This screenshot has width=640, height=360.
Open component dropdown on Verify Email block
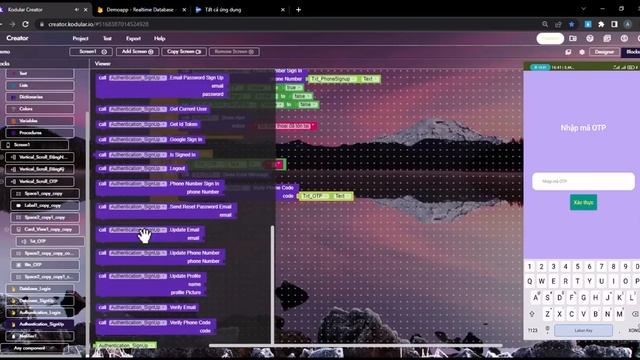(138, 307)
